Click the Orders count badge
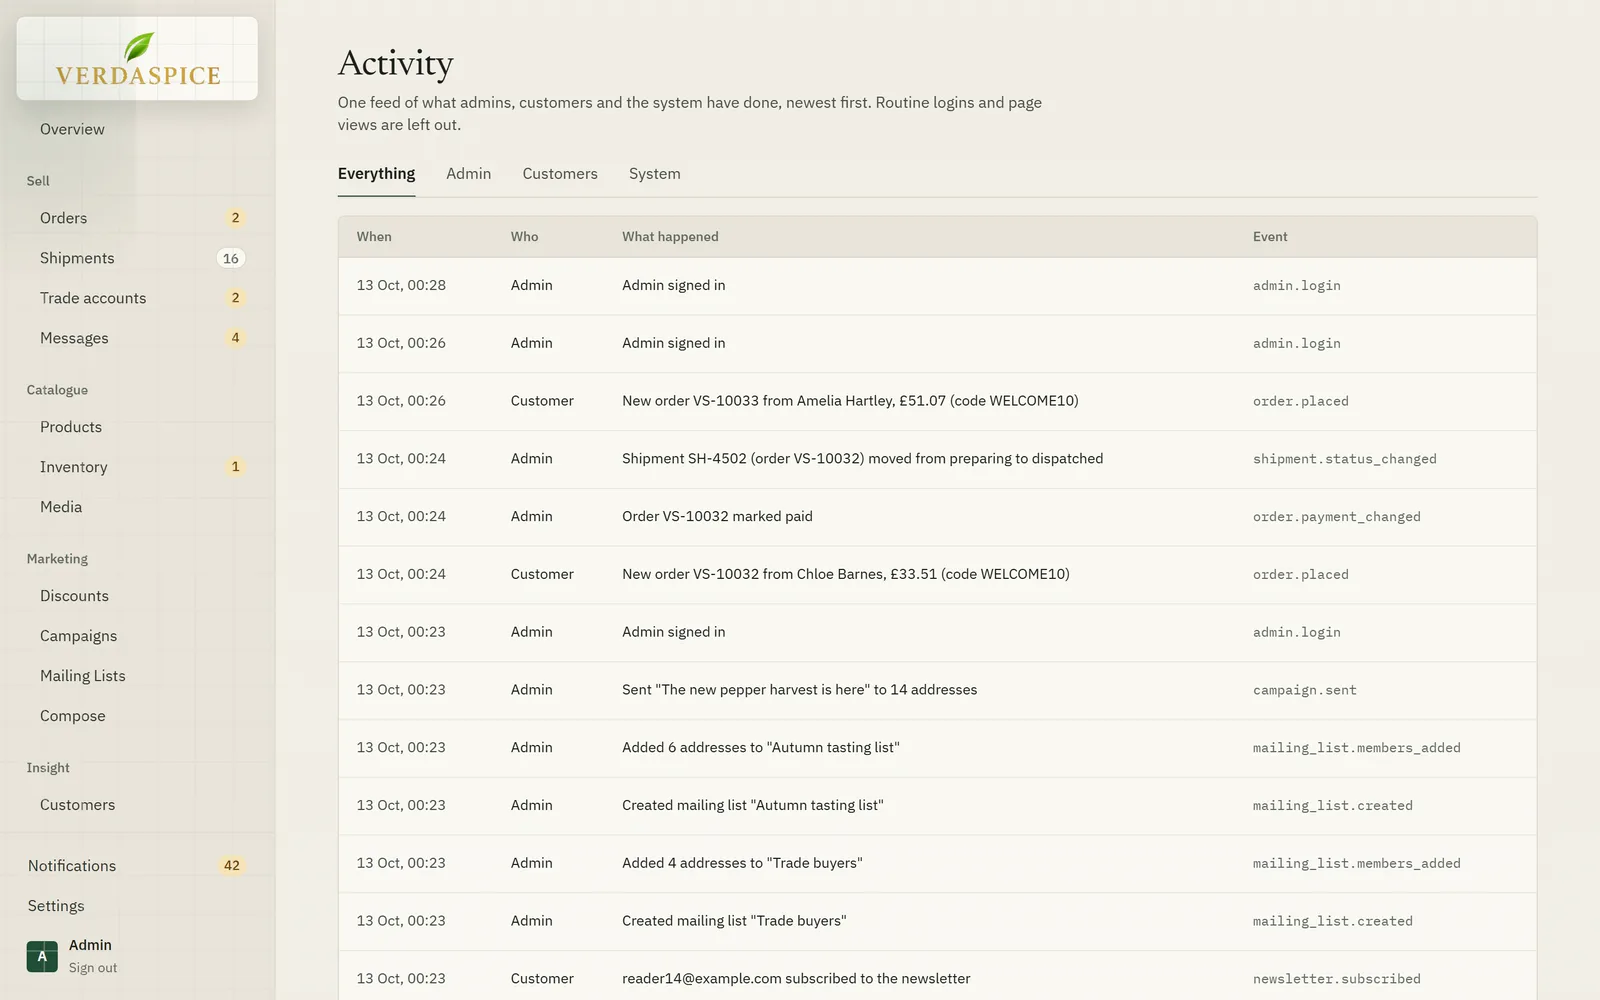Screen dimensions: 1600x1000 pyautogui.click(x=235, y=218)
